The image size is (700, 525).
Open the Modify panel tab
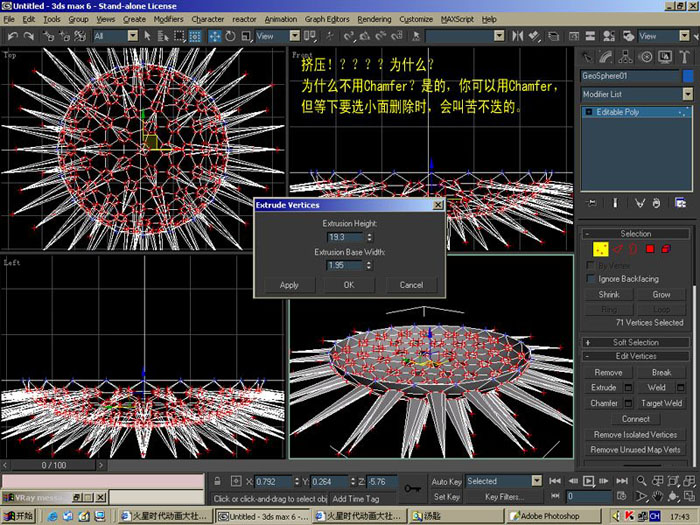click(x=606, y=57)
